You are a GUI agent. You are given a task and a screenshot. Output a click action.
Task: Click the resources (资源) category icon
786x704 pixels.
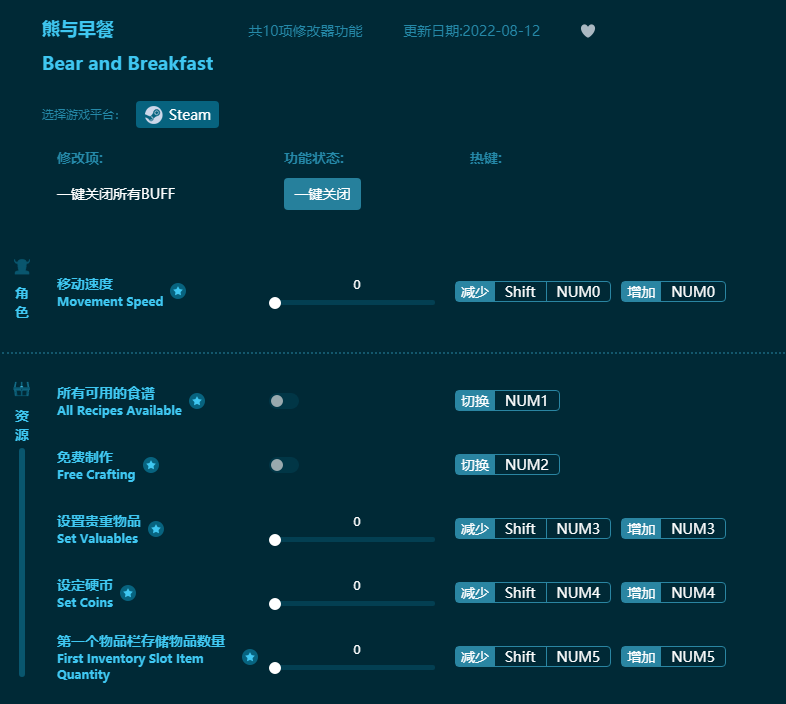tap(22, 389)
